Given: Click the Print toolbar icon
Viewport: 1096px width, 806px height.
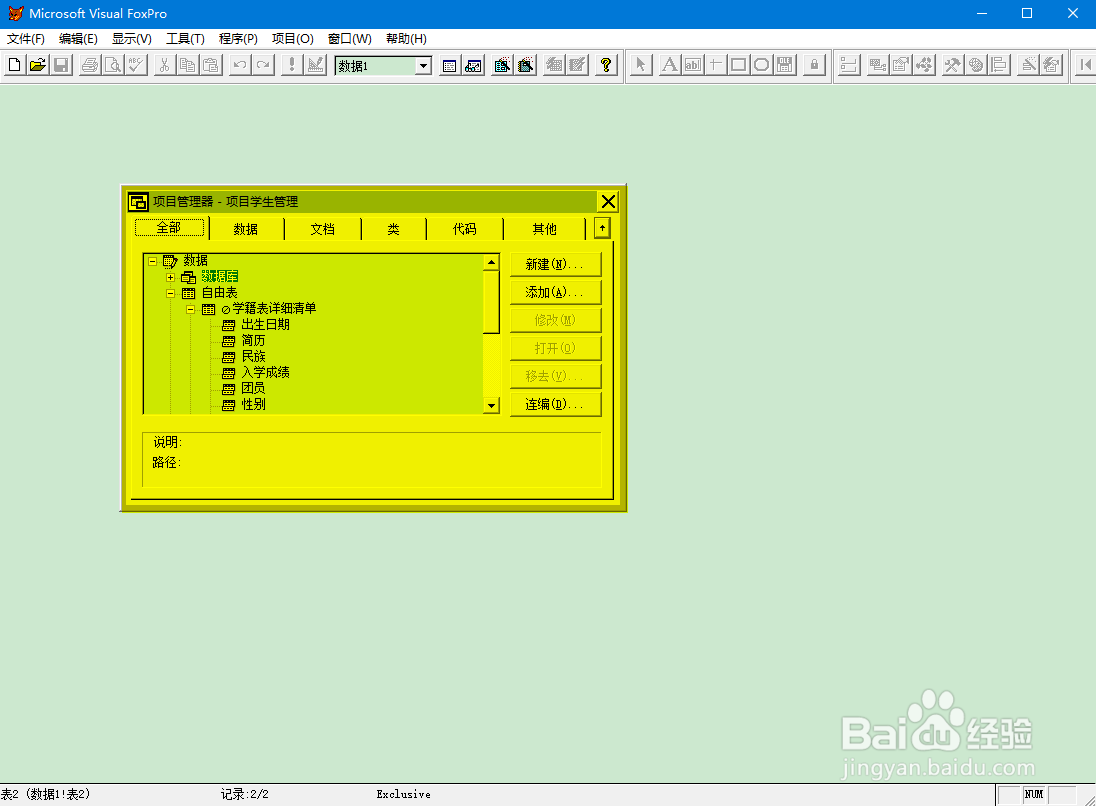Looking at the screenshot, I should [89, 66].
